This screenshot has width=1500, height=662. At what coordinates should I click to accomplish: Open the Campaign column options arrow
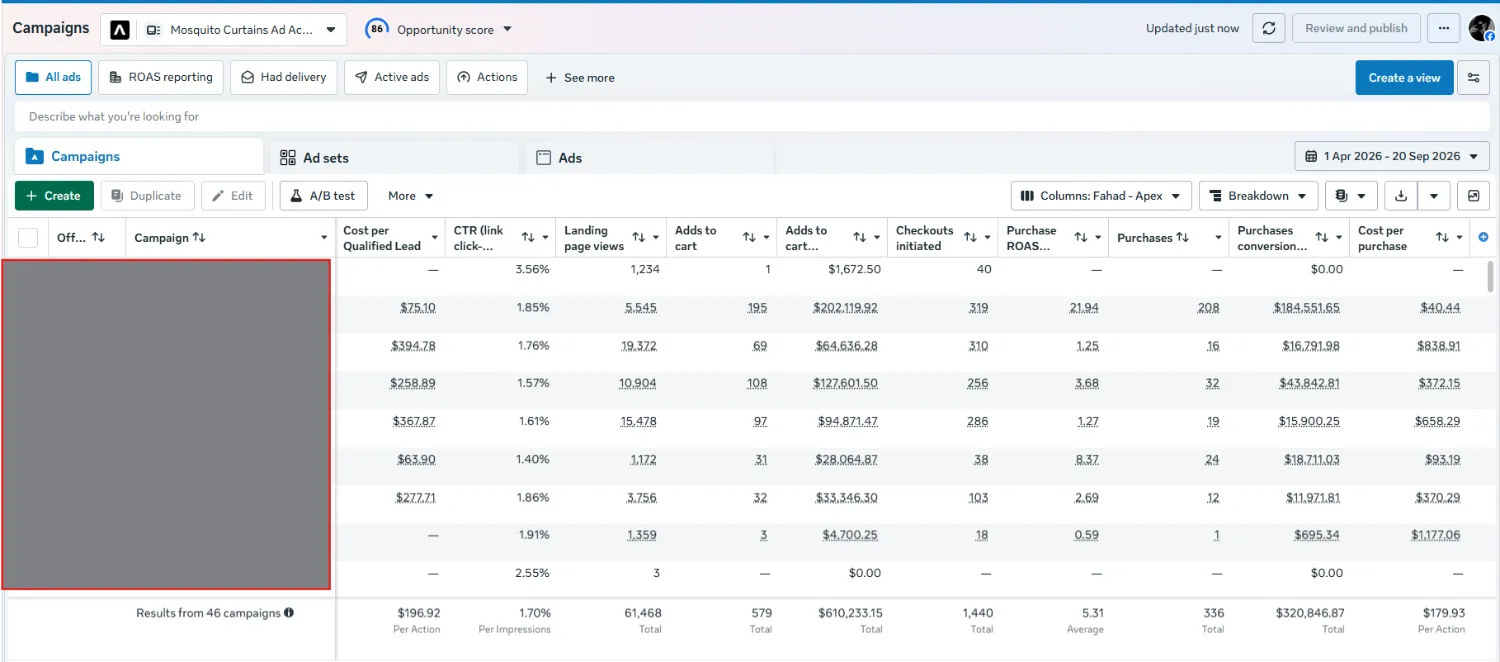(x=324, y=238)
